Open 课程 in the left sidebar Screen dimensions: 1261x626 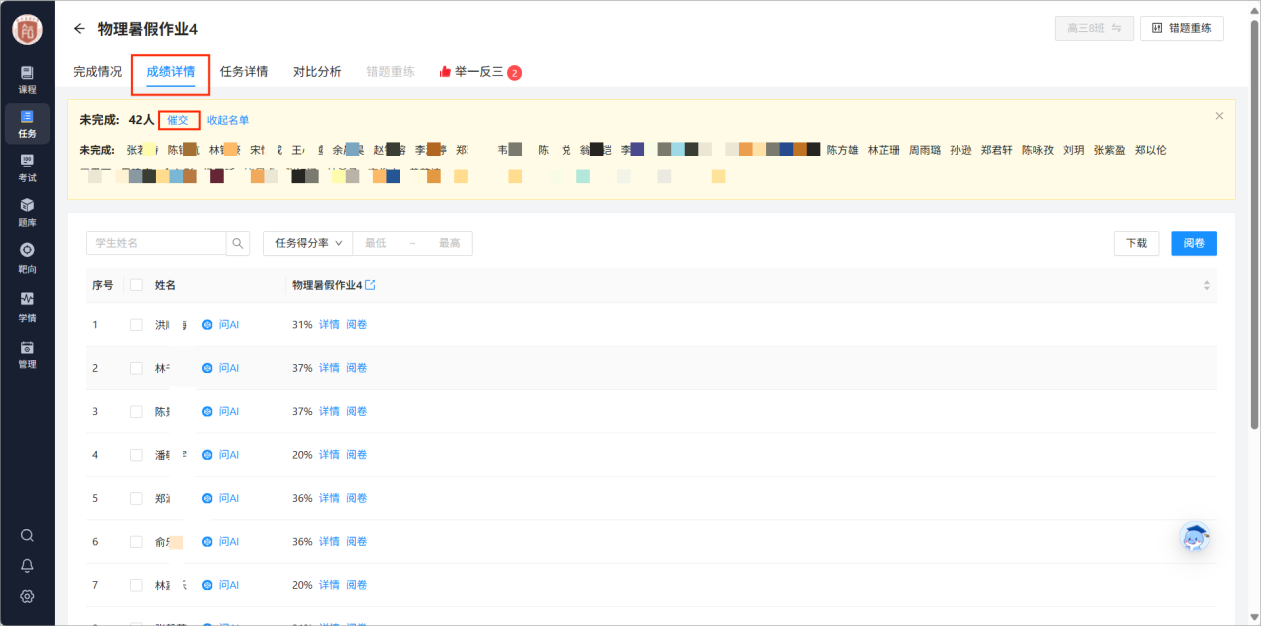27,79
